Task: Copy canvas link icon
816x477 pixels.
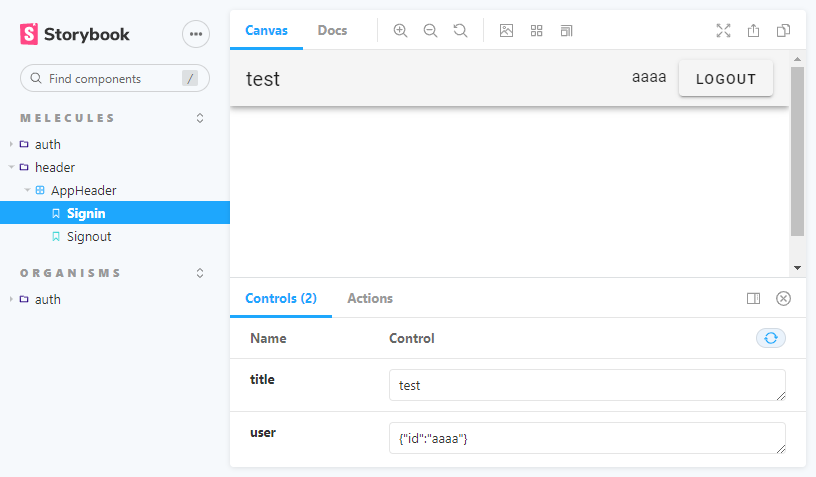Action: tap(784, 31)
